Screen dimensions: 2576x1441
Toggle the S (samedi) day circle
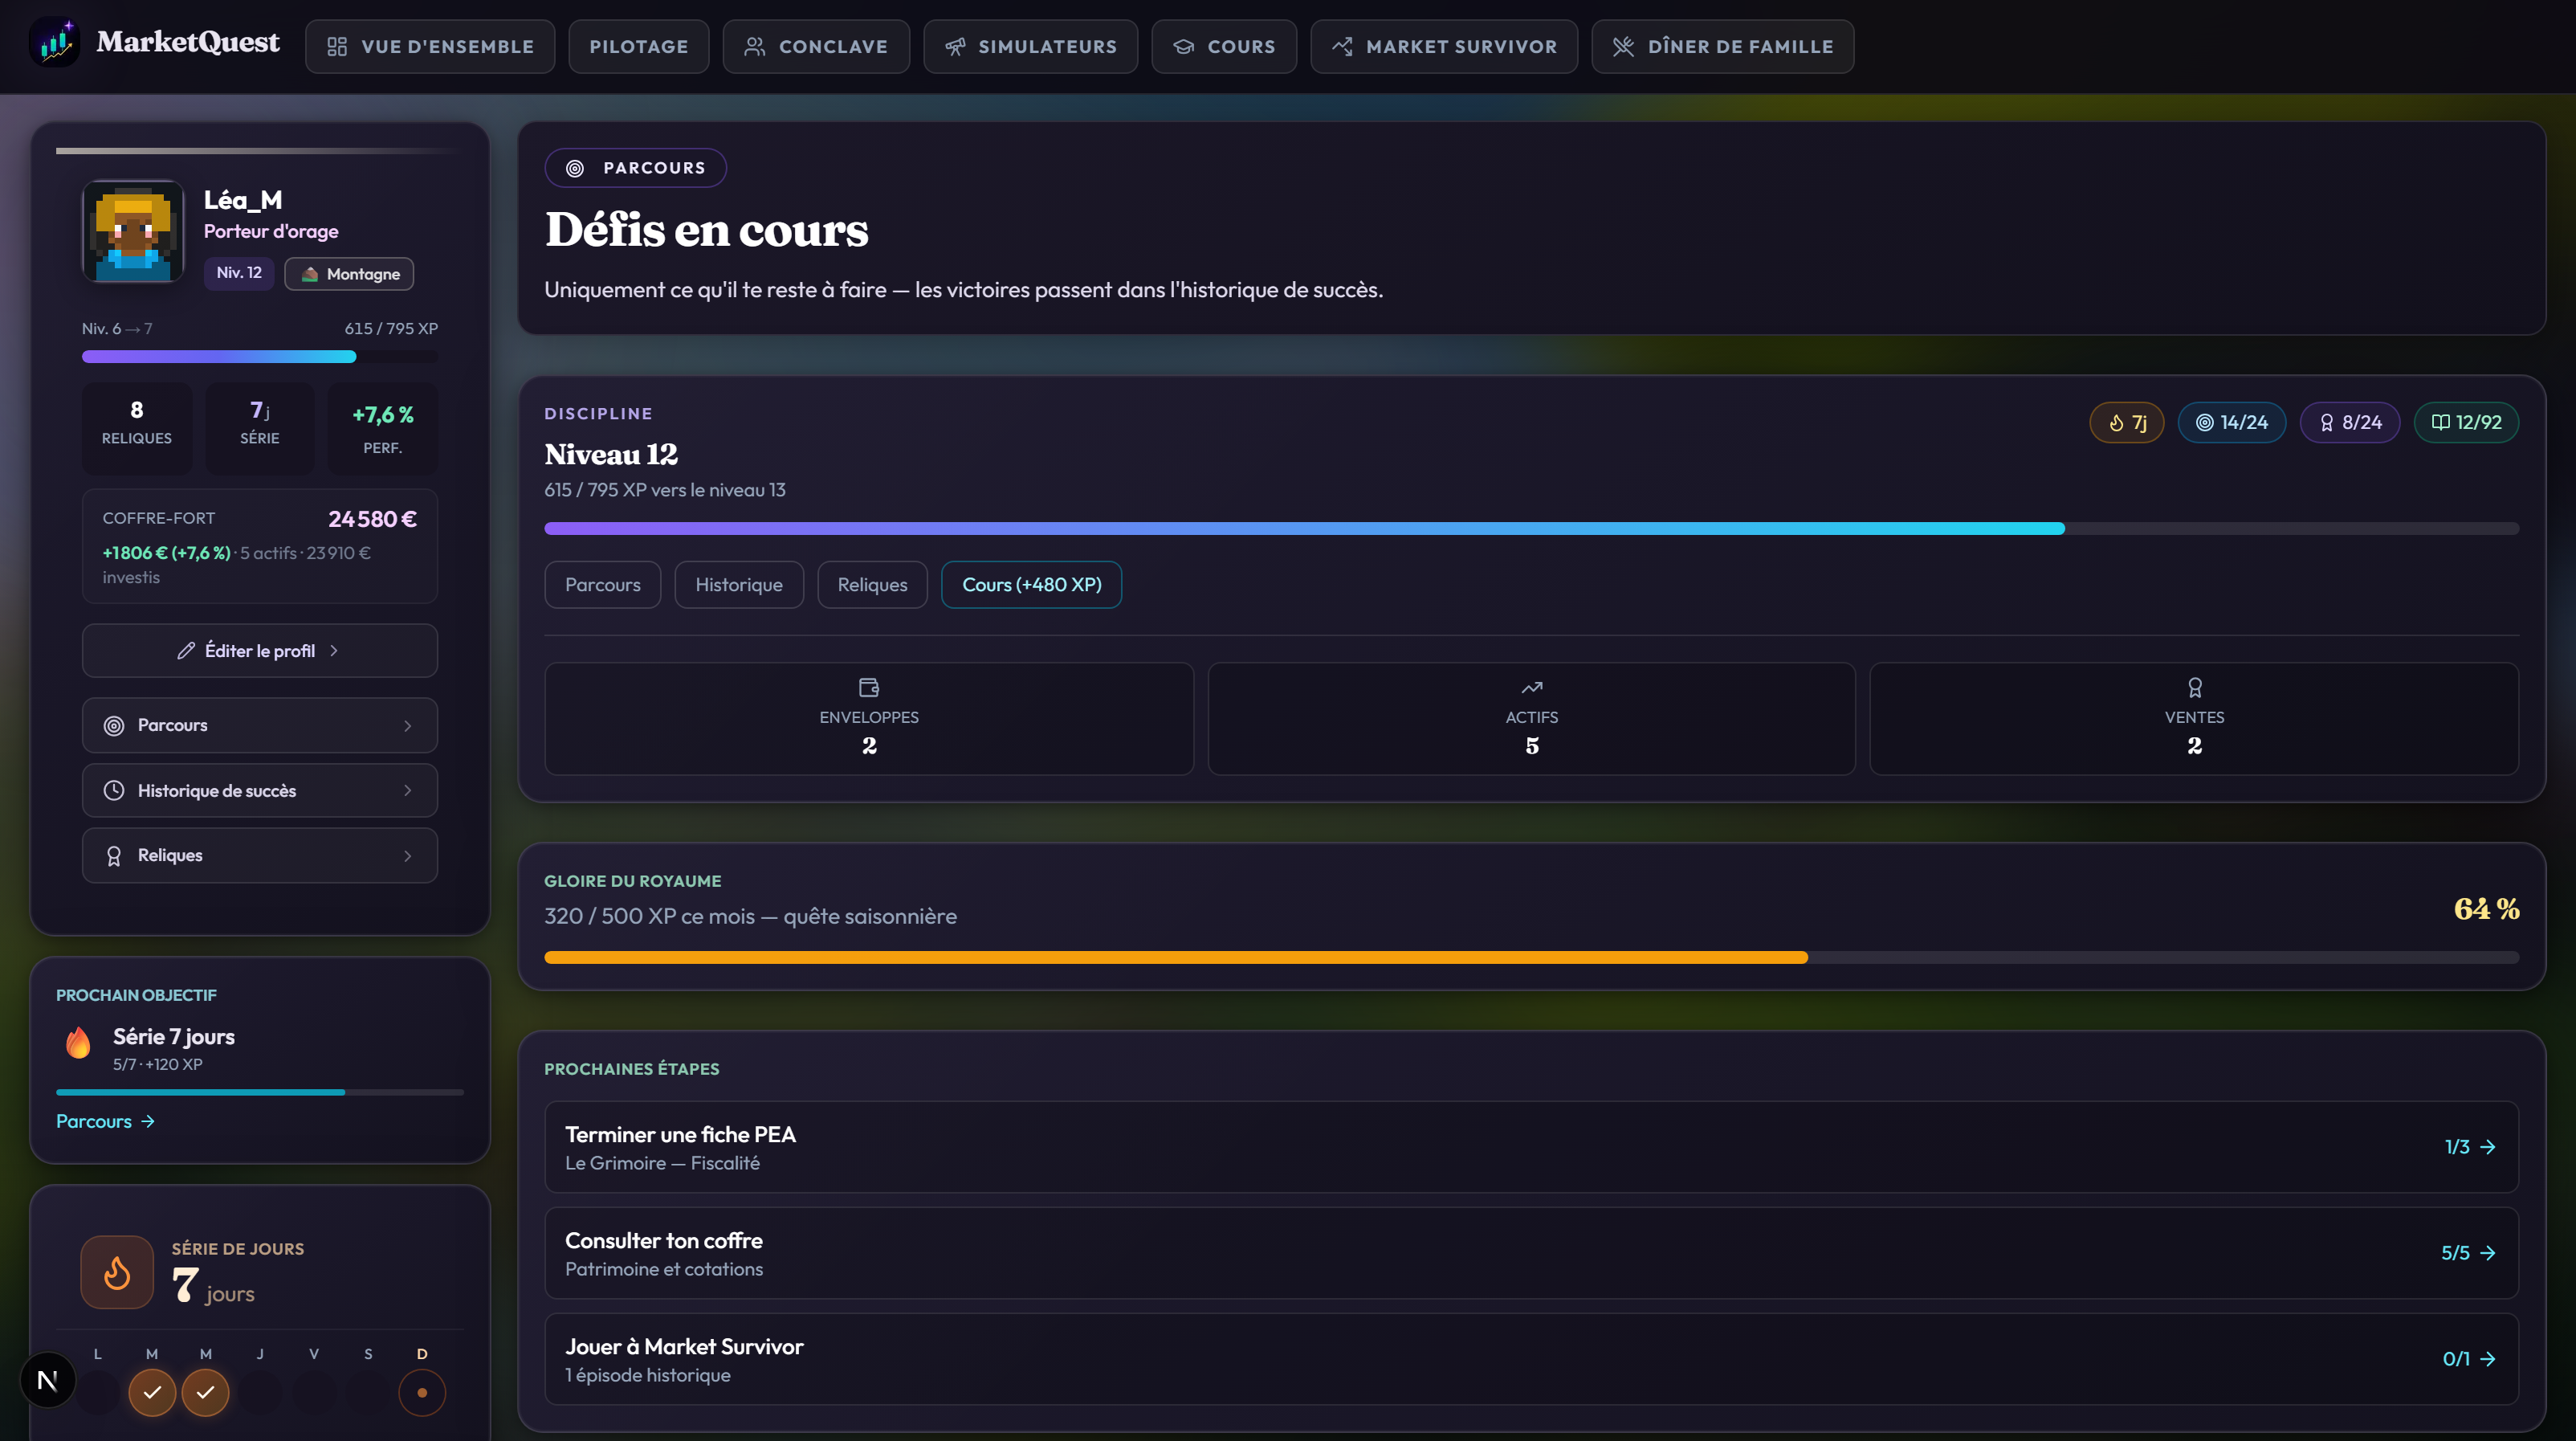click(x=368, y=1393)
